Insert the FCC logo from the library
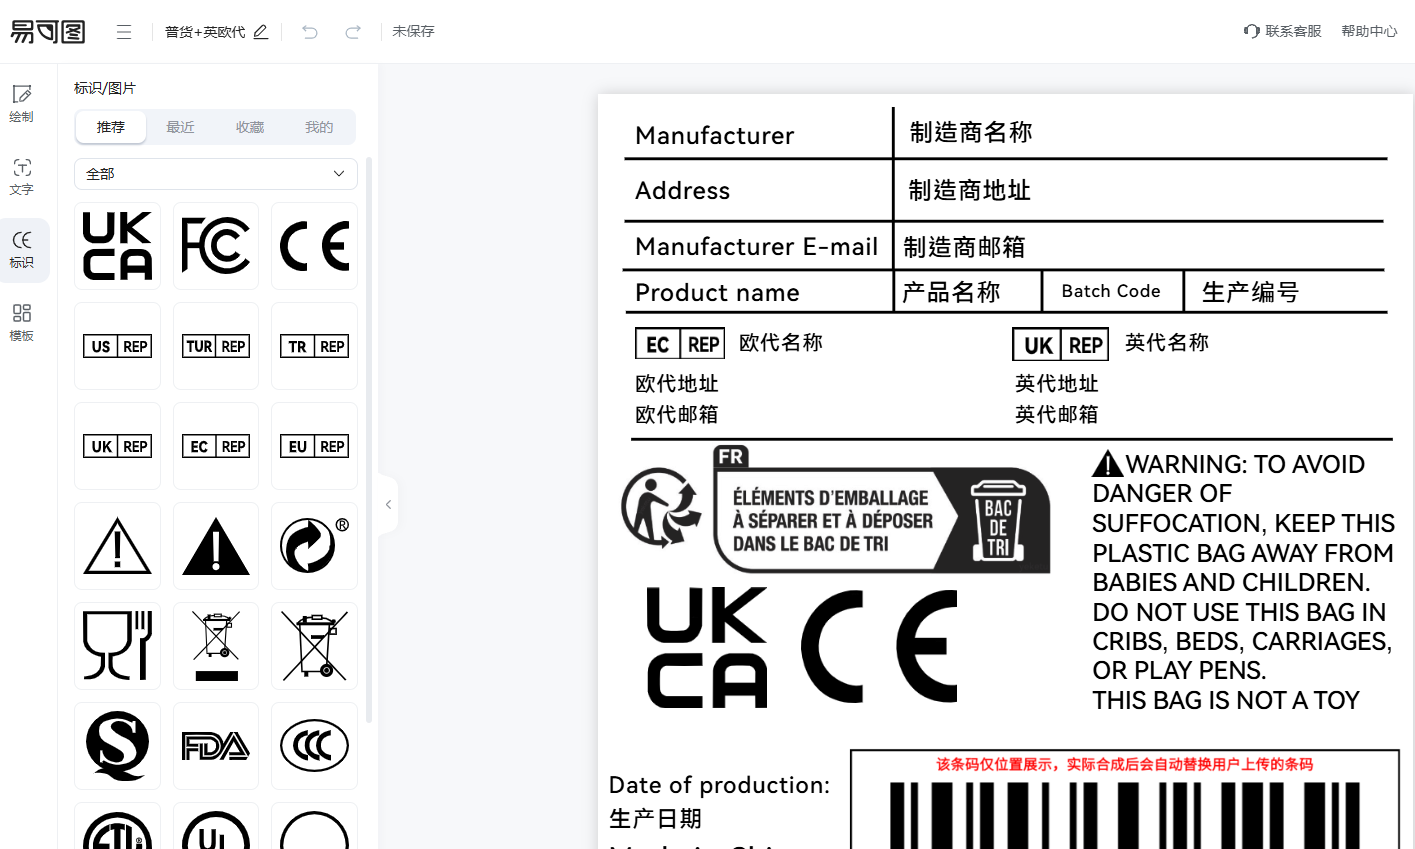The width and height of the screenshot is (1415, 849). [216, 246]
